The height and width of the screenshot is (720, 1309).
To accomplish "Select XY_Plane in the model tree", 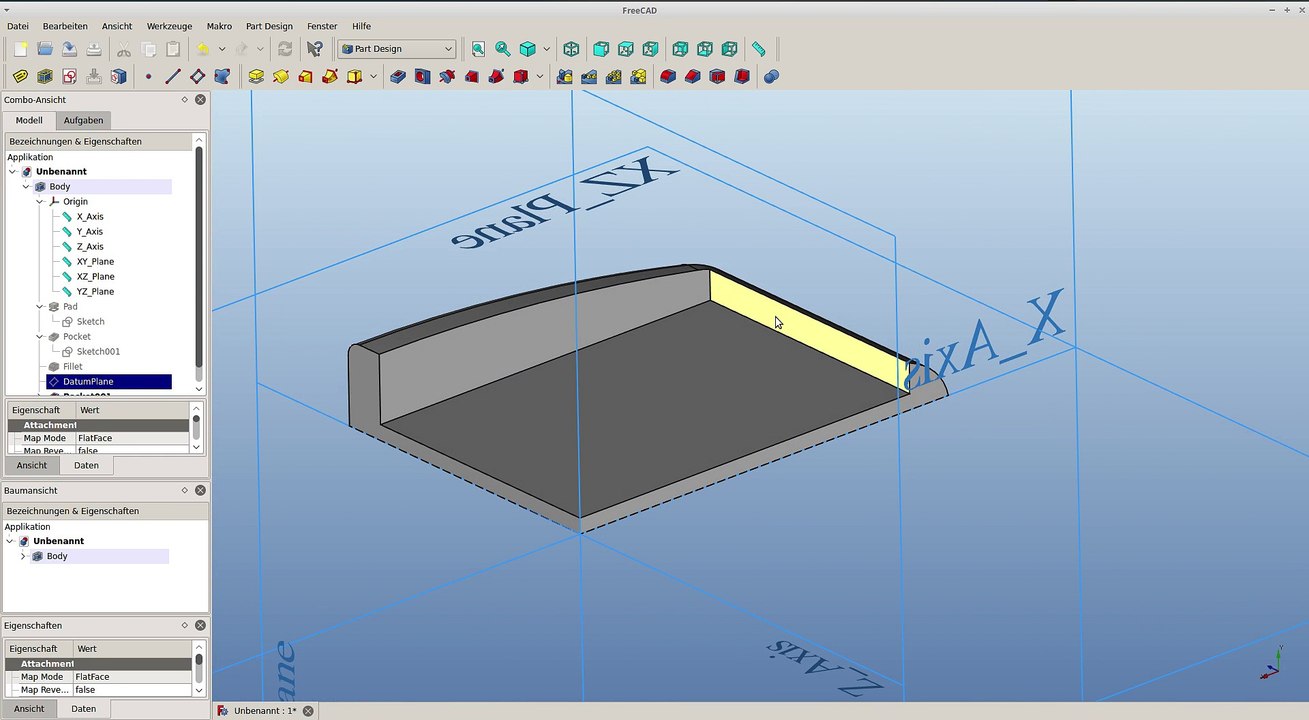I will (95, 262).
